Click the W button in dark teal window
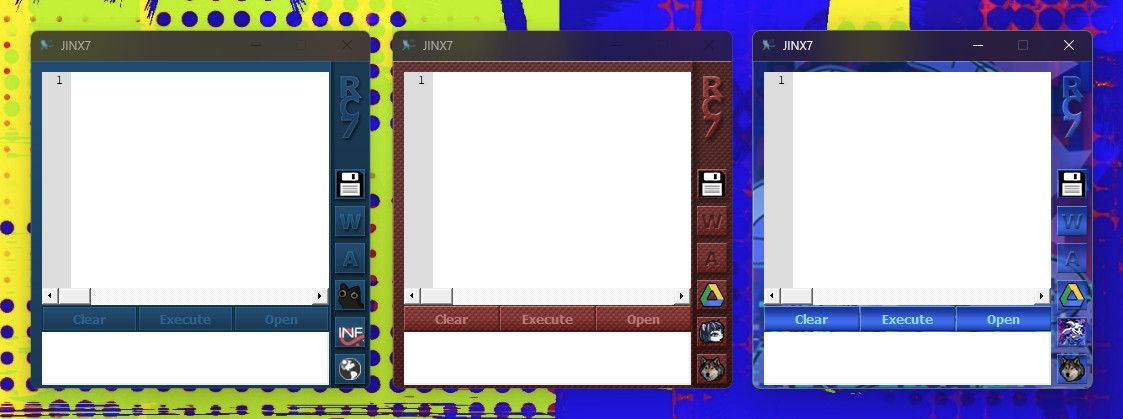The image size is (1123, 419). coord(350,221)
